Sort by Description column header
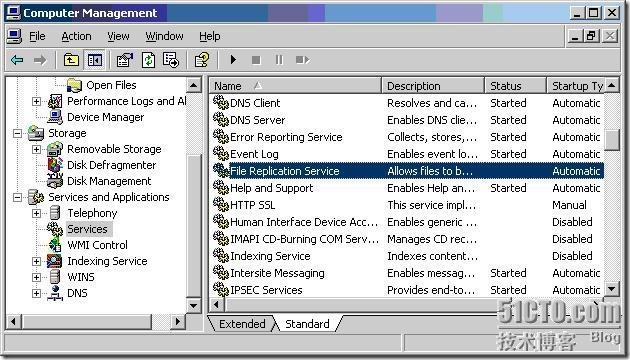The image size is (630, 360). 433,86
